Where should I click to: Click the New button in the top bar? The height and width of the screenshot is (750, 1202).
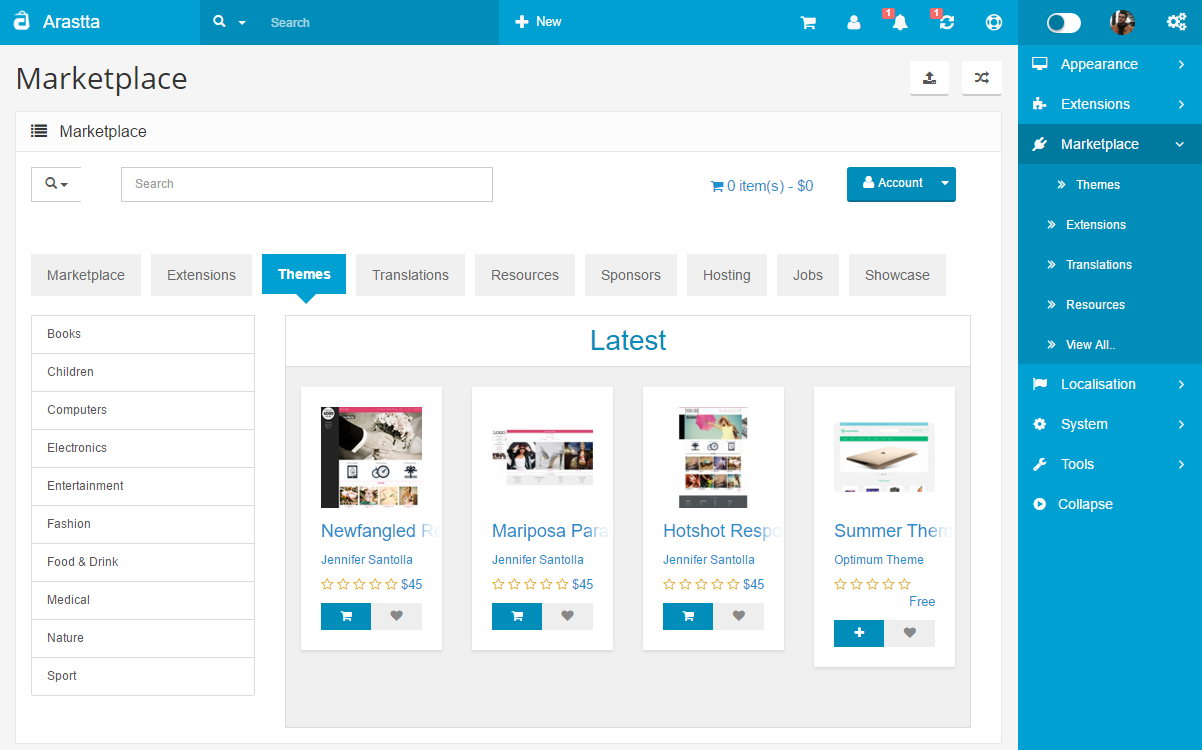[x=538, y=22]
